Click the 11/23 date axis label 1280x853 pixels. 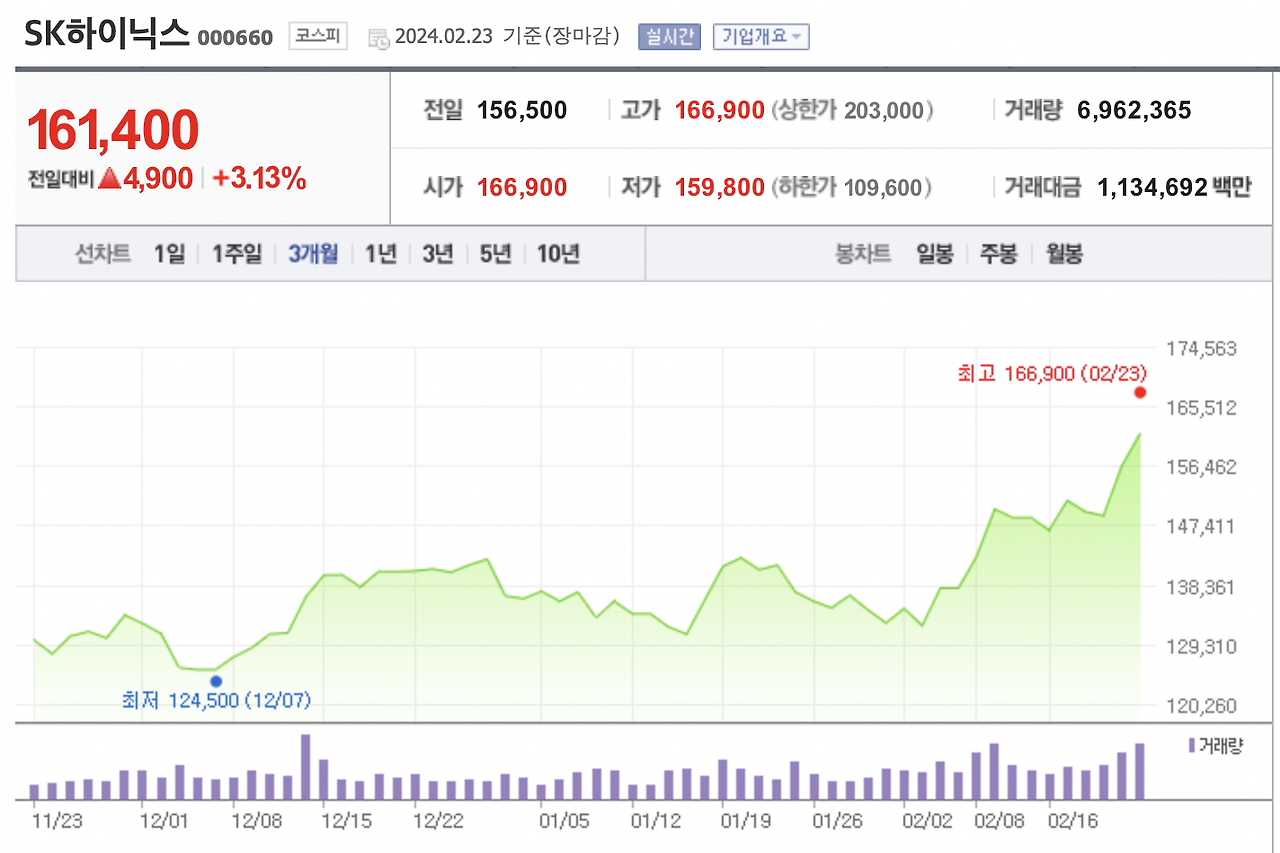(56, 821)
